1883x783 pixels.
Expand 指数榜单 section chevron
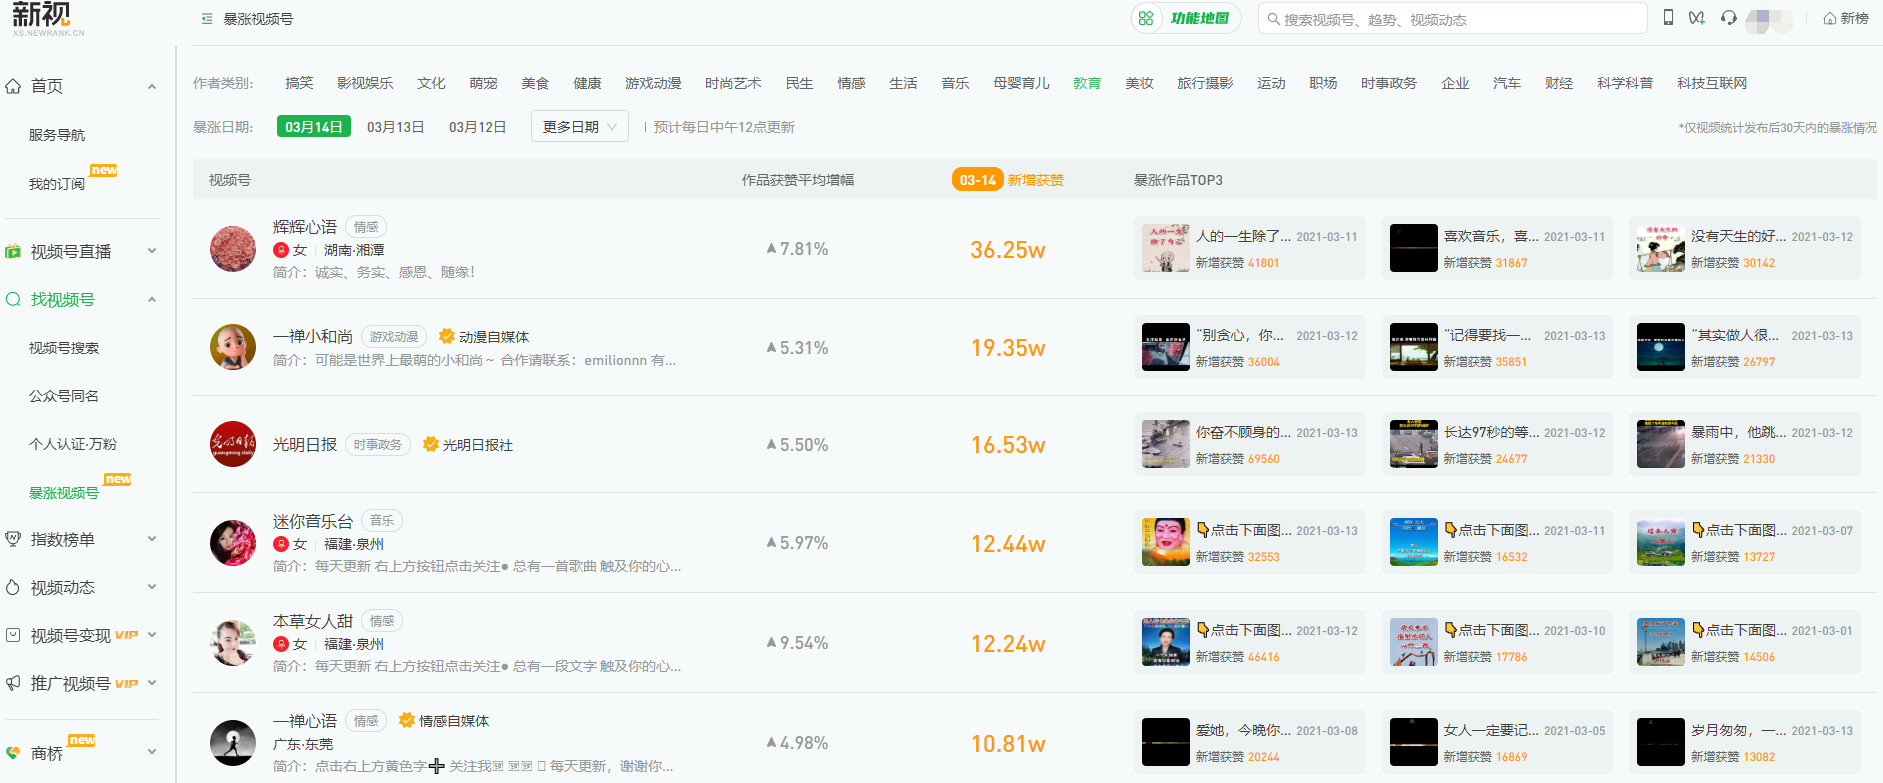[x=152, y=539]
